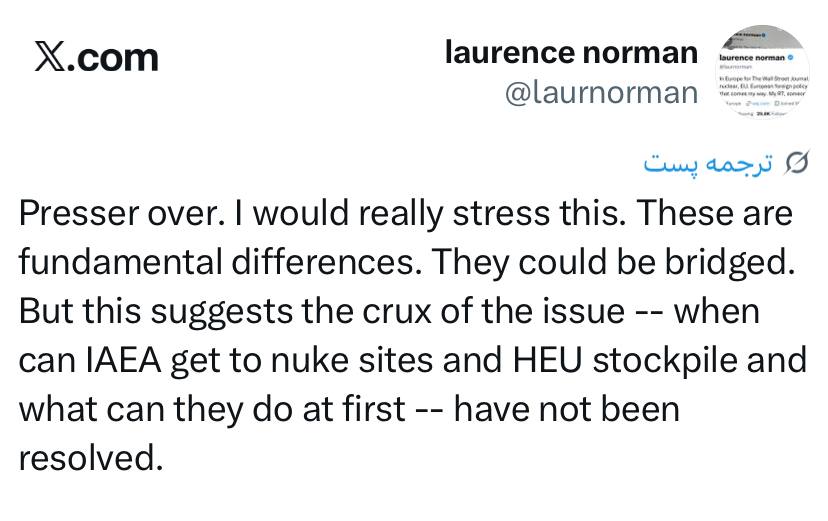Click the blue verified badge inside the avatar
This screenshot has height=521, width=828.
[791, 58]
